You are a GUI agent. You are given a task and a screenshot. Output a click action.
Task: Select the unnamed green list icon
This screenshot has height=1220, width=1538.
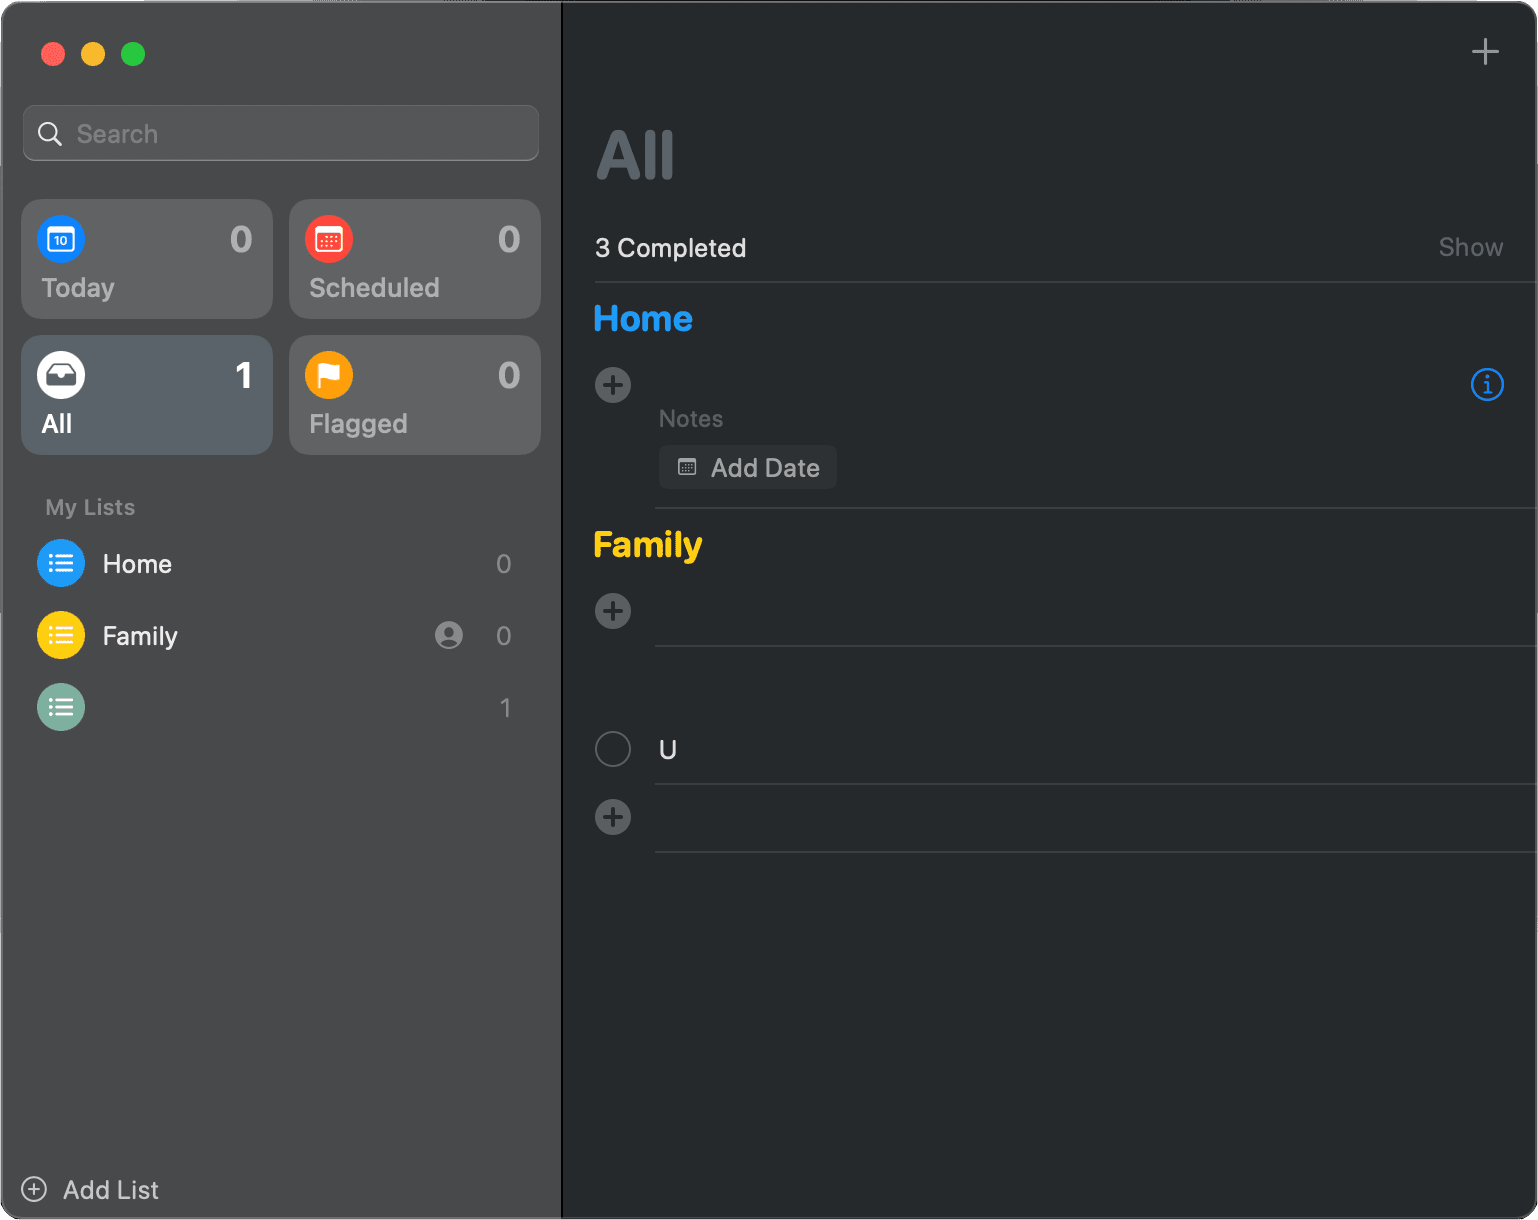tap(61, 707)
